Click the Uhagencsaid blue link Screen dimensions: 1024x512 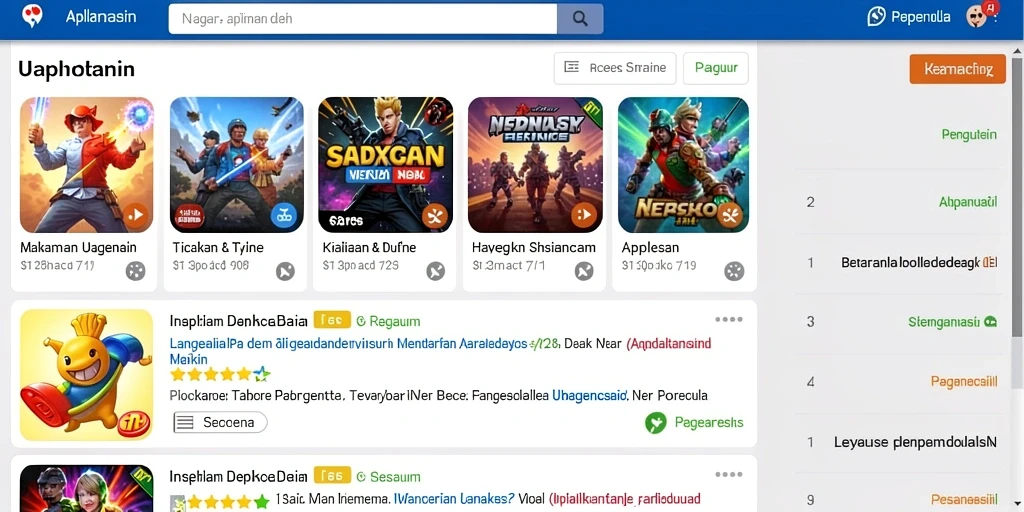point(590,395)
